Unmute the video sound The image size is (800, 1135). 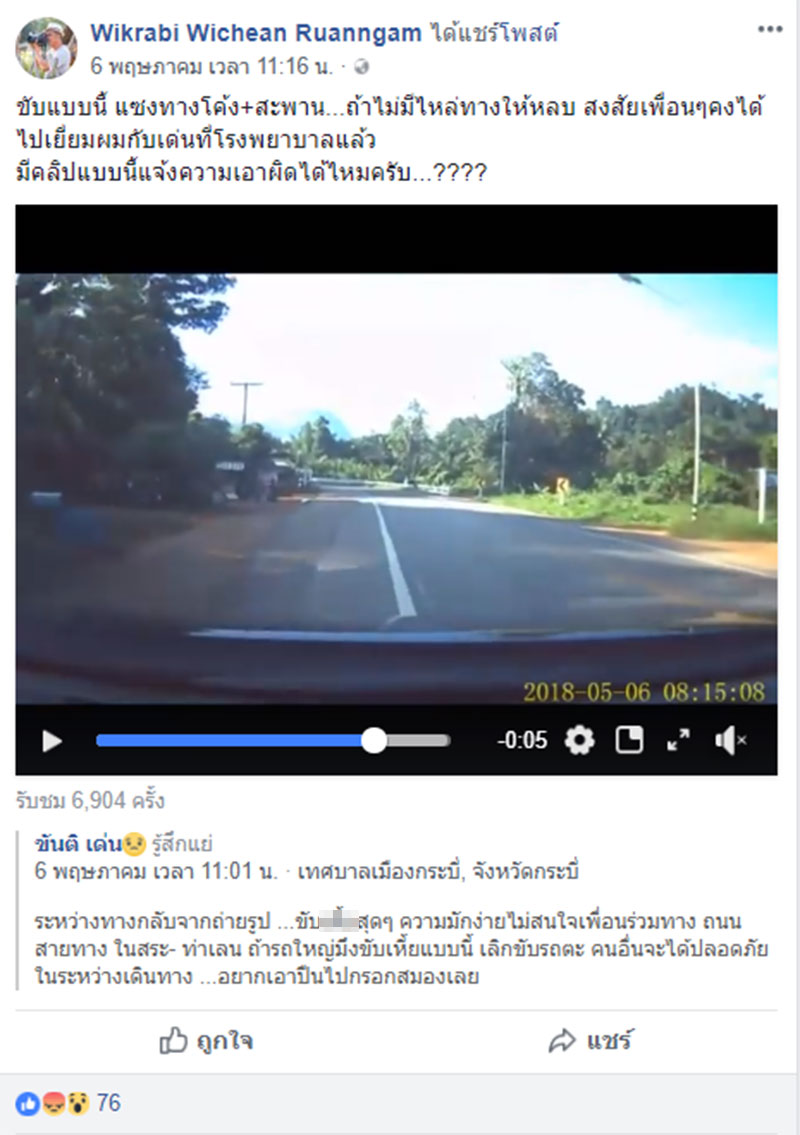pyautogui.click(x=730, y=741)
